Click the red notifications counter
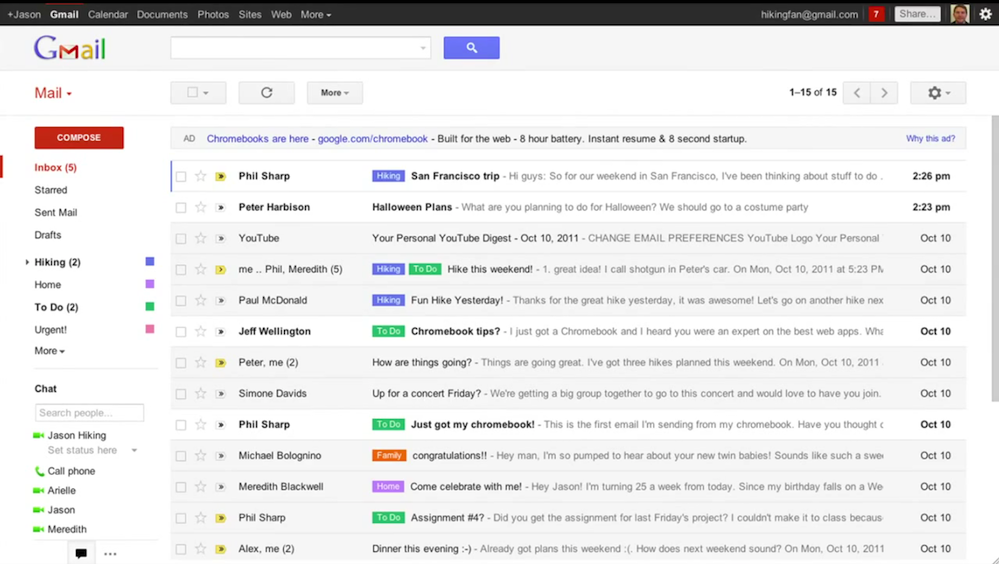Screen dimensions: 999x564 [876, 14]
